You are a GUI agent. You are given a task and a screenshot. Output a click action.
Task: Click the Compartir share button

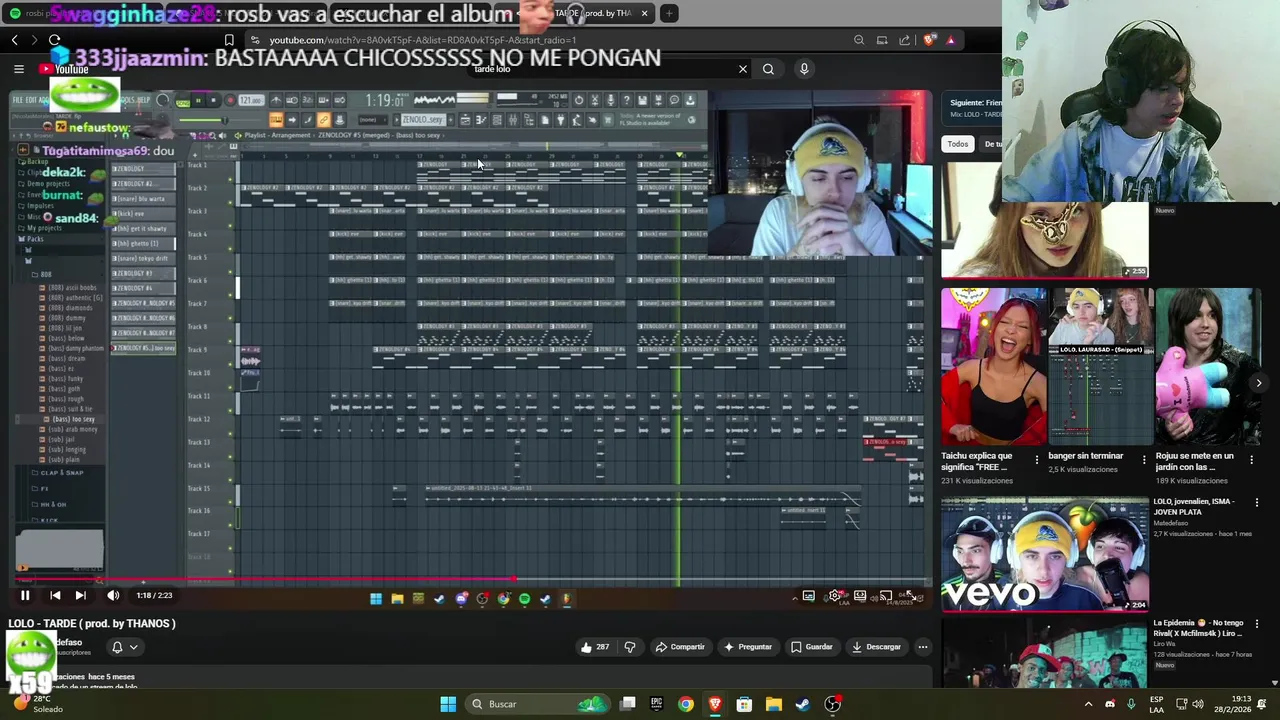pyautogui.click(x=680, y=647)
